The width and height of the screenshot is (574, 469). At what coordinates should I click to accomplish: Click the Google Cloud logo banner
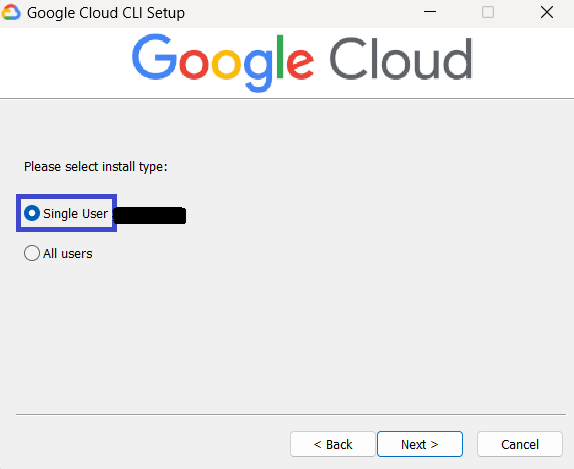coord(302,63)
